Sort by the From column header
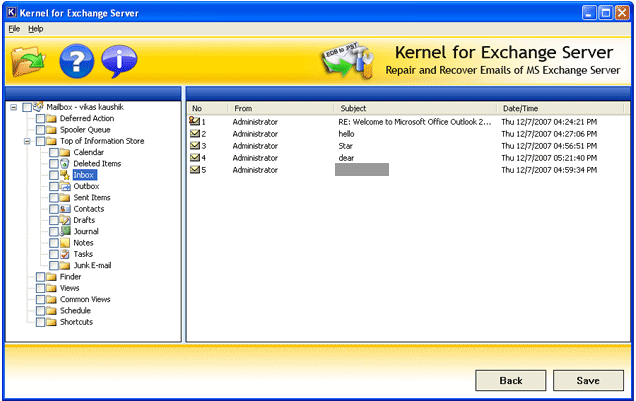The image size is (636, 401). 281,108
